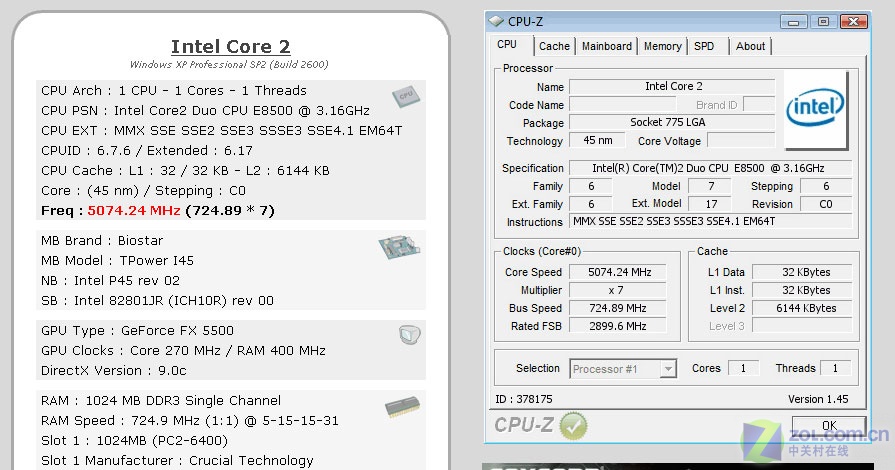Close the CPU-Z window
Viewport: 895px width, 470px height.
(854, 22)
